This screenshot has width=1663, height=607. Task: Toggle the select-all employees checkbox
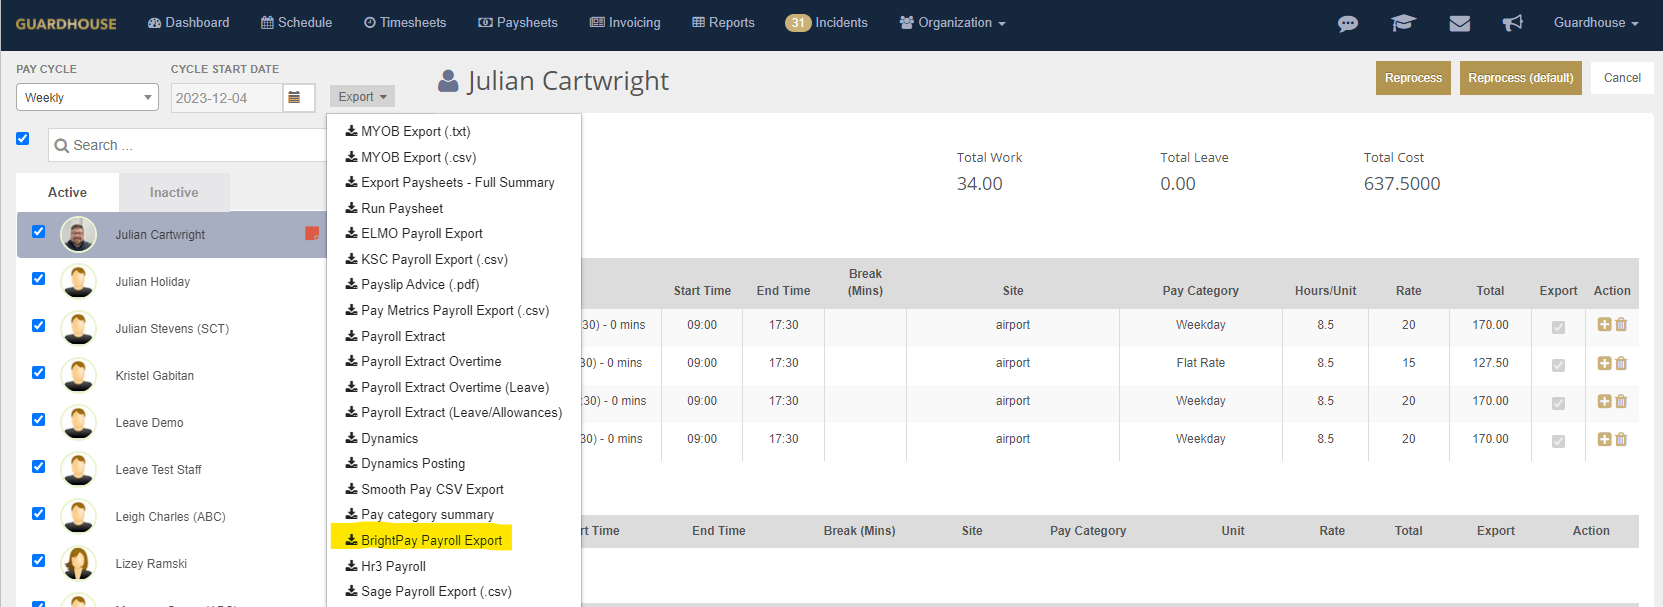coord(23,139)
